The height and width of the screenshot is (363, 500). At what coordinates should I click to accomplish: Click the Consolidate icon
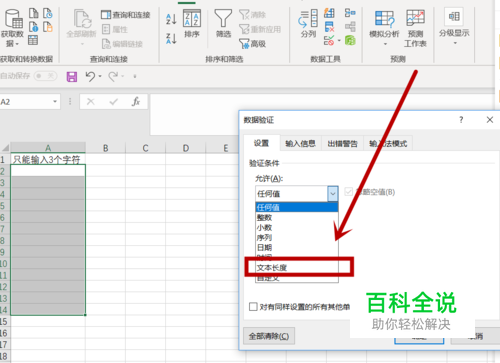350,13
